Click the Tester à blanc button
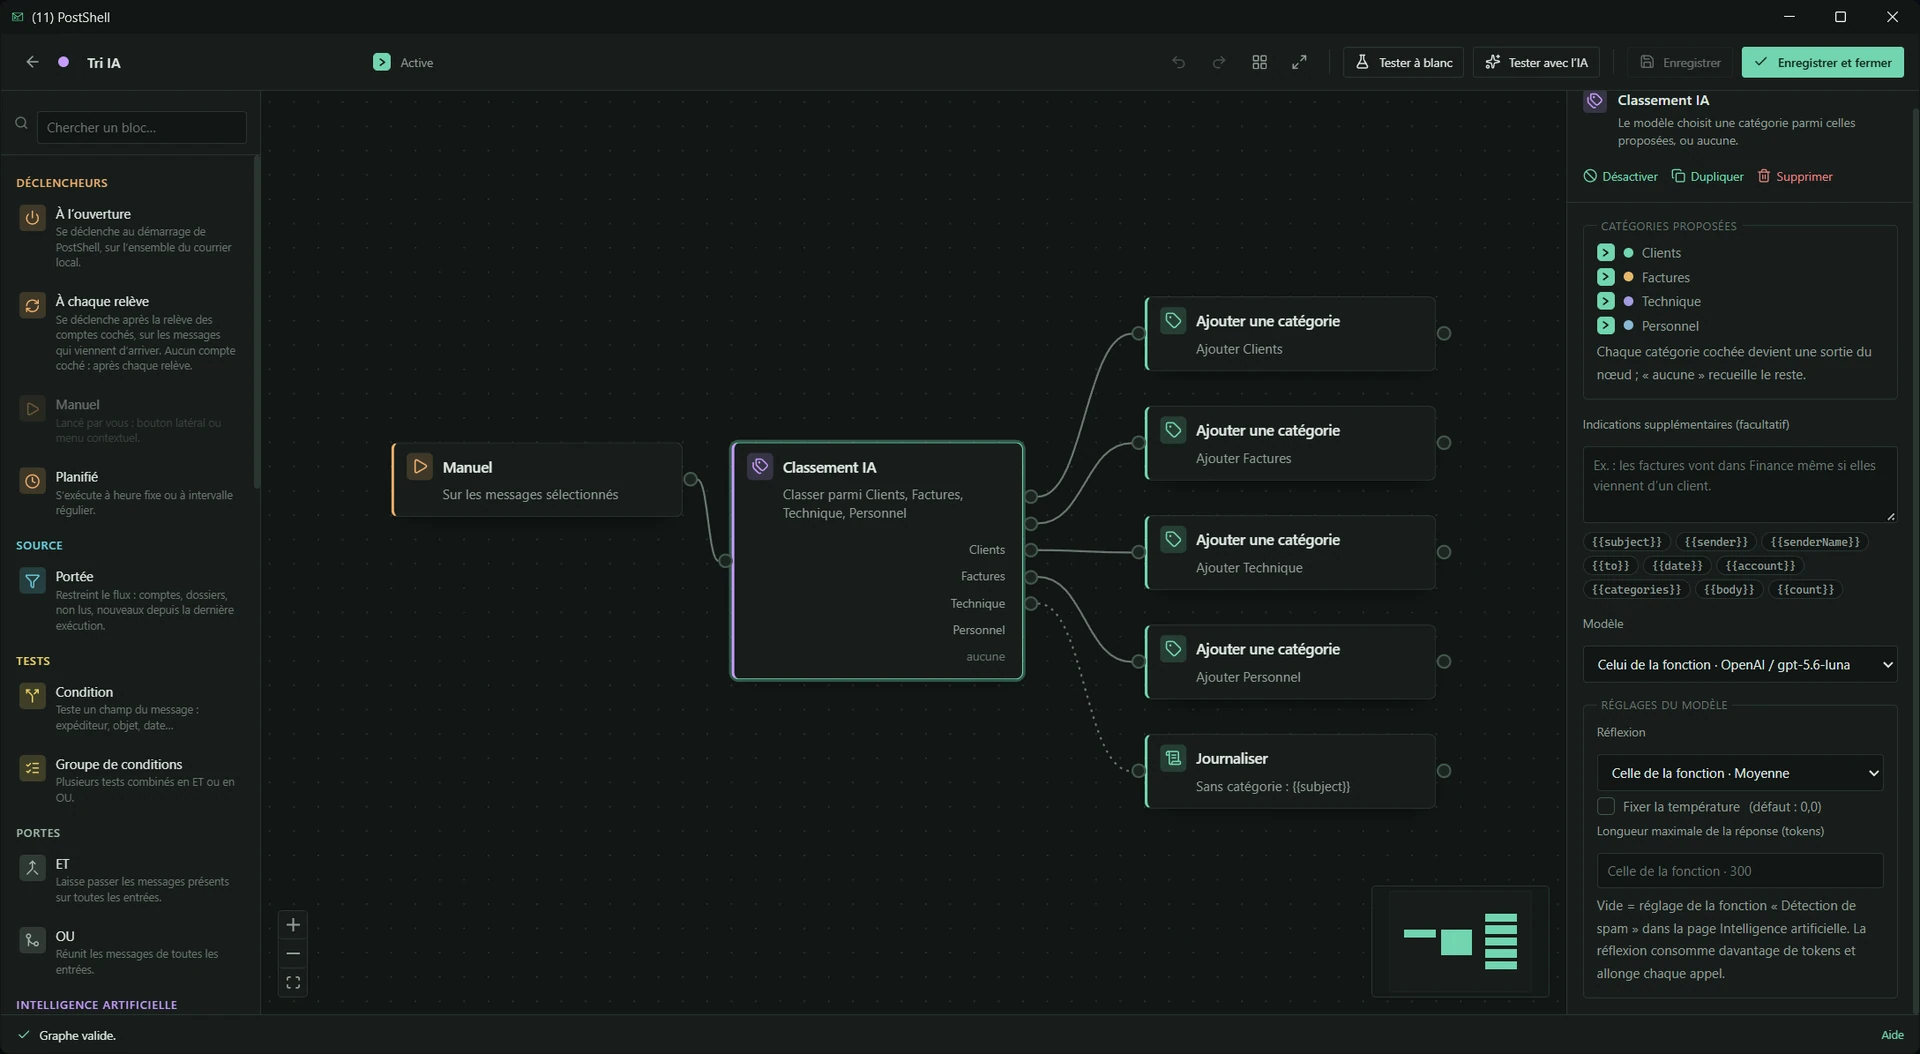 click(1404, 62)
